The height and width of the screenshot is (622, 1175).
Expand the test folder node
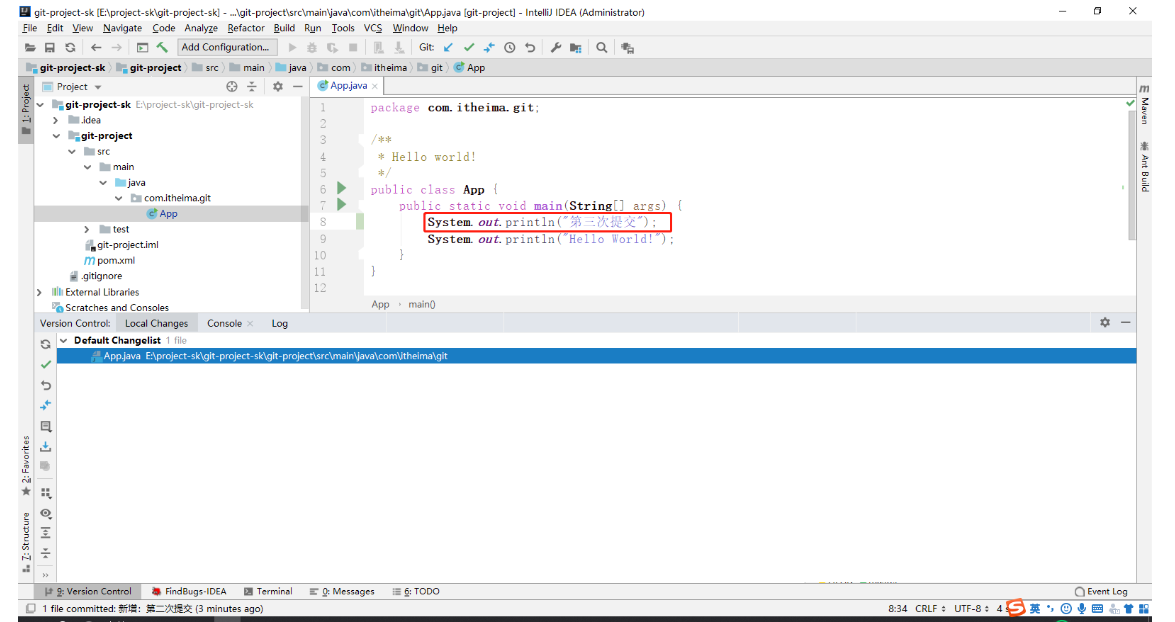pos(87,229)
